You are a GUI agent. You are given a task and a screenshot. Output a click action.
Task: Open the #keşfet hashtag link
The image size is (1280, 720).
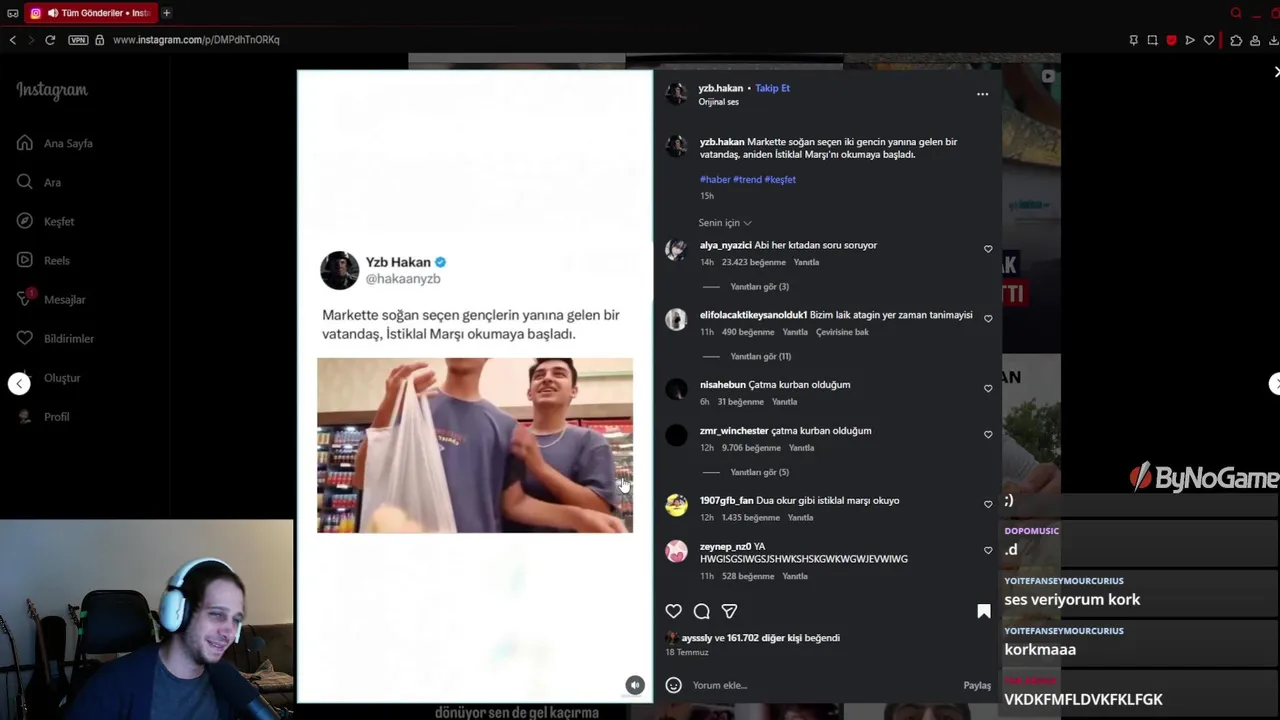point(780,180)
